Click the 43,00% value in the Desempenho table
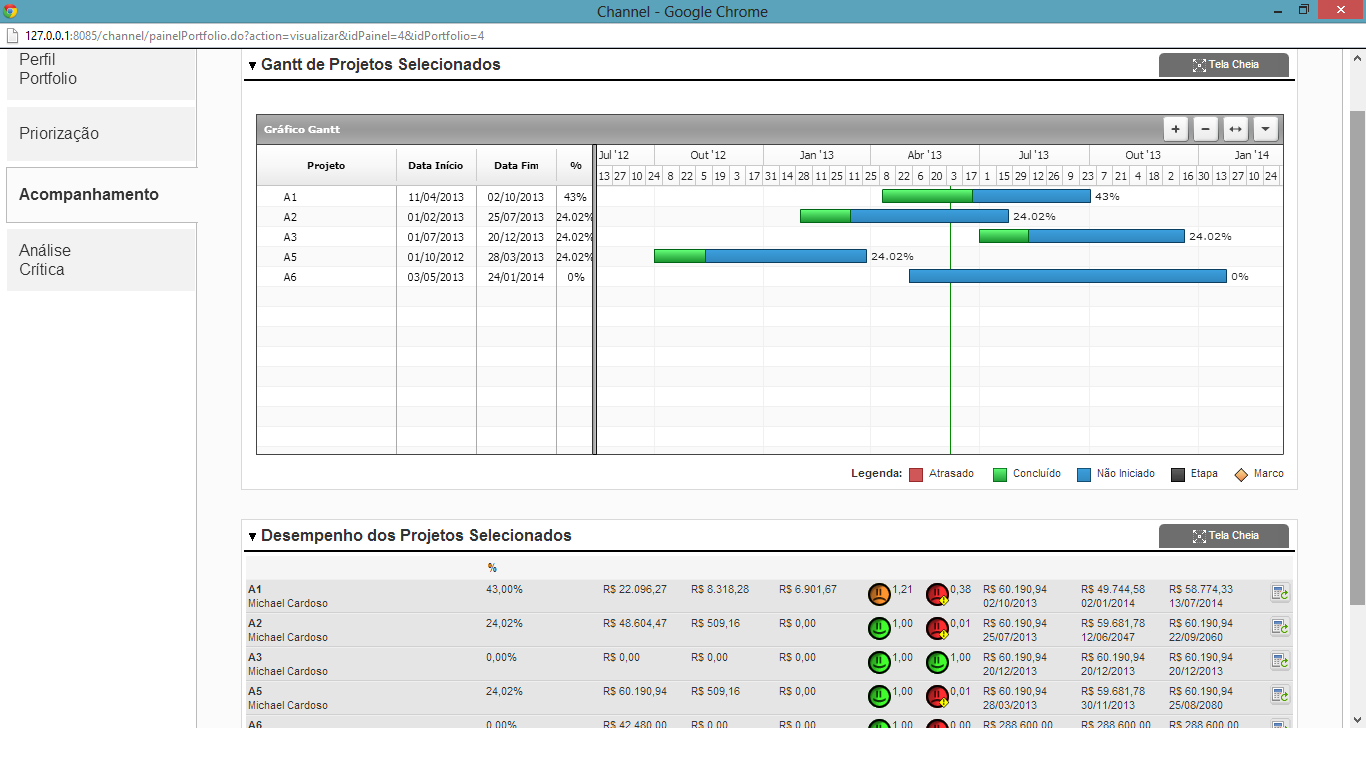 pos(504,590)
